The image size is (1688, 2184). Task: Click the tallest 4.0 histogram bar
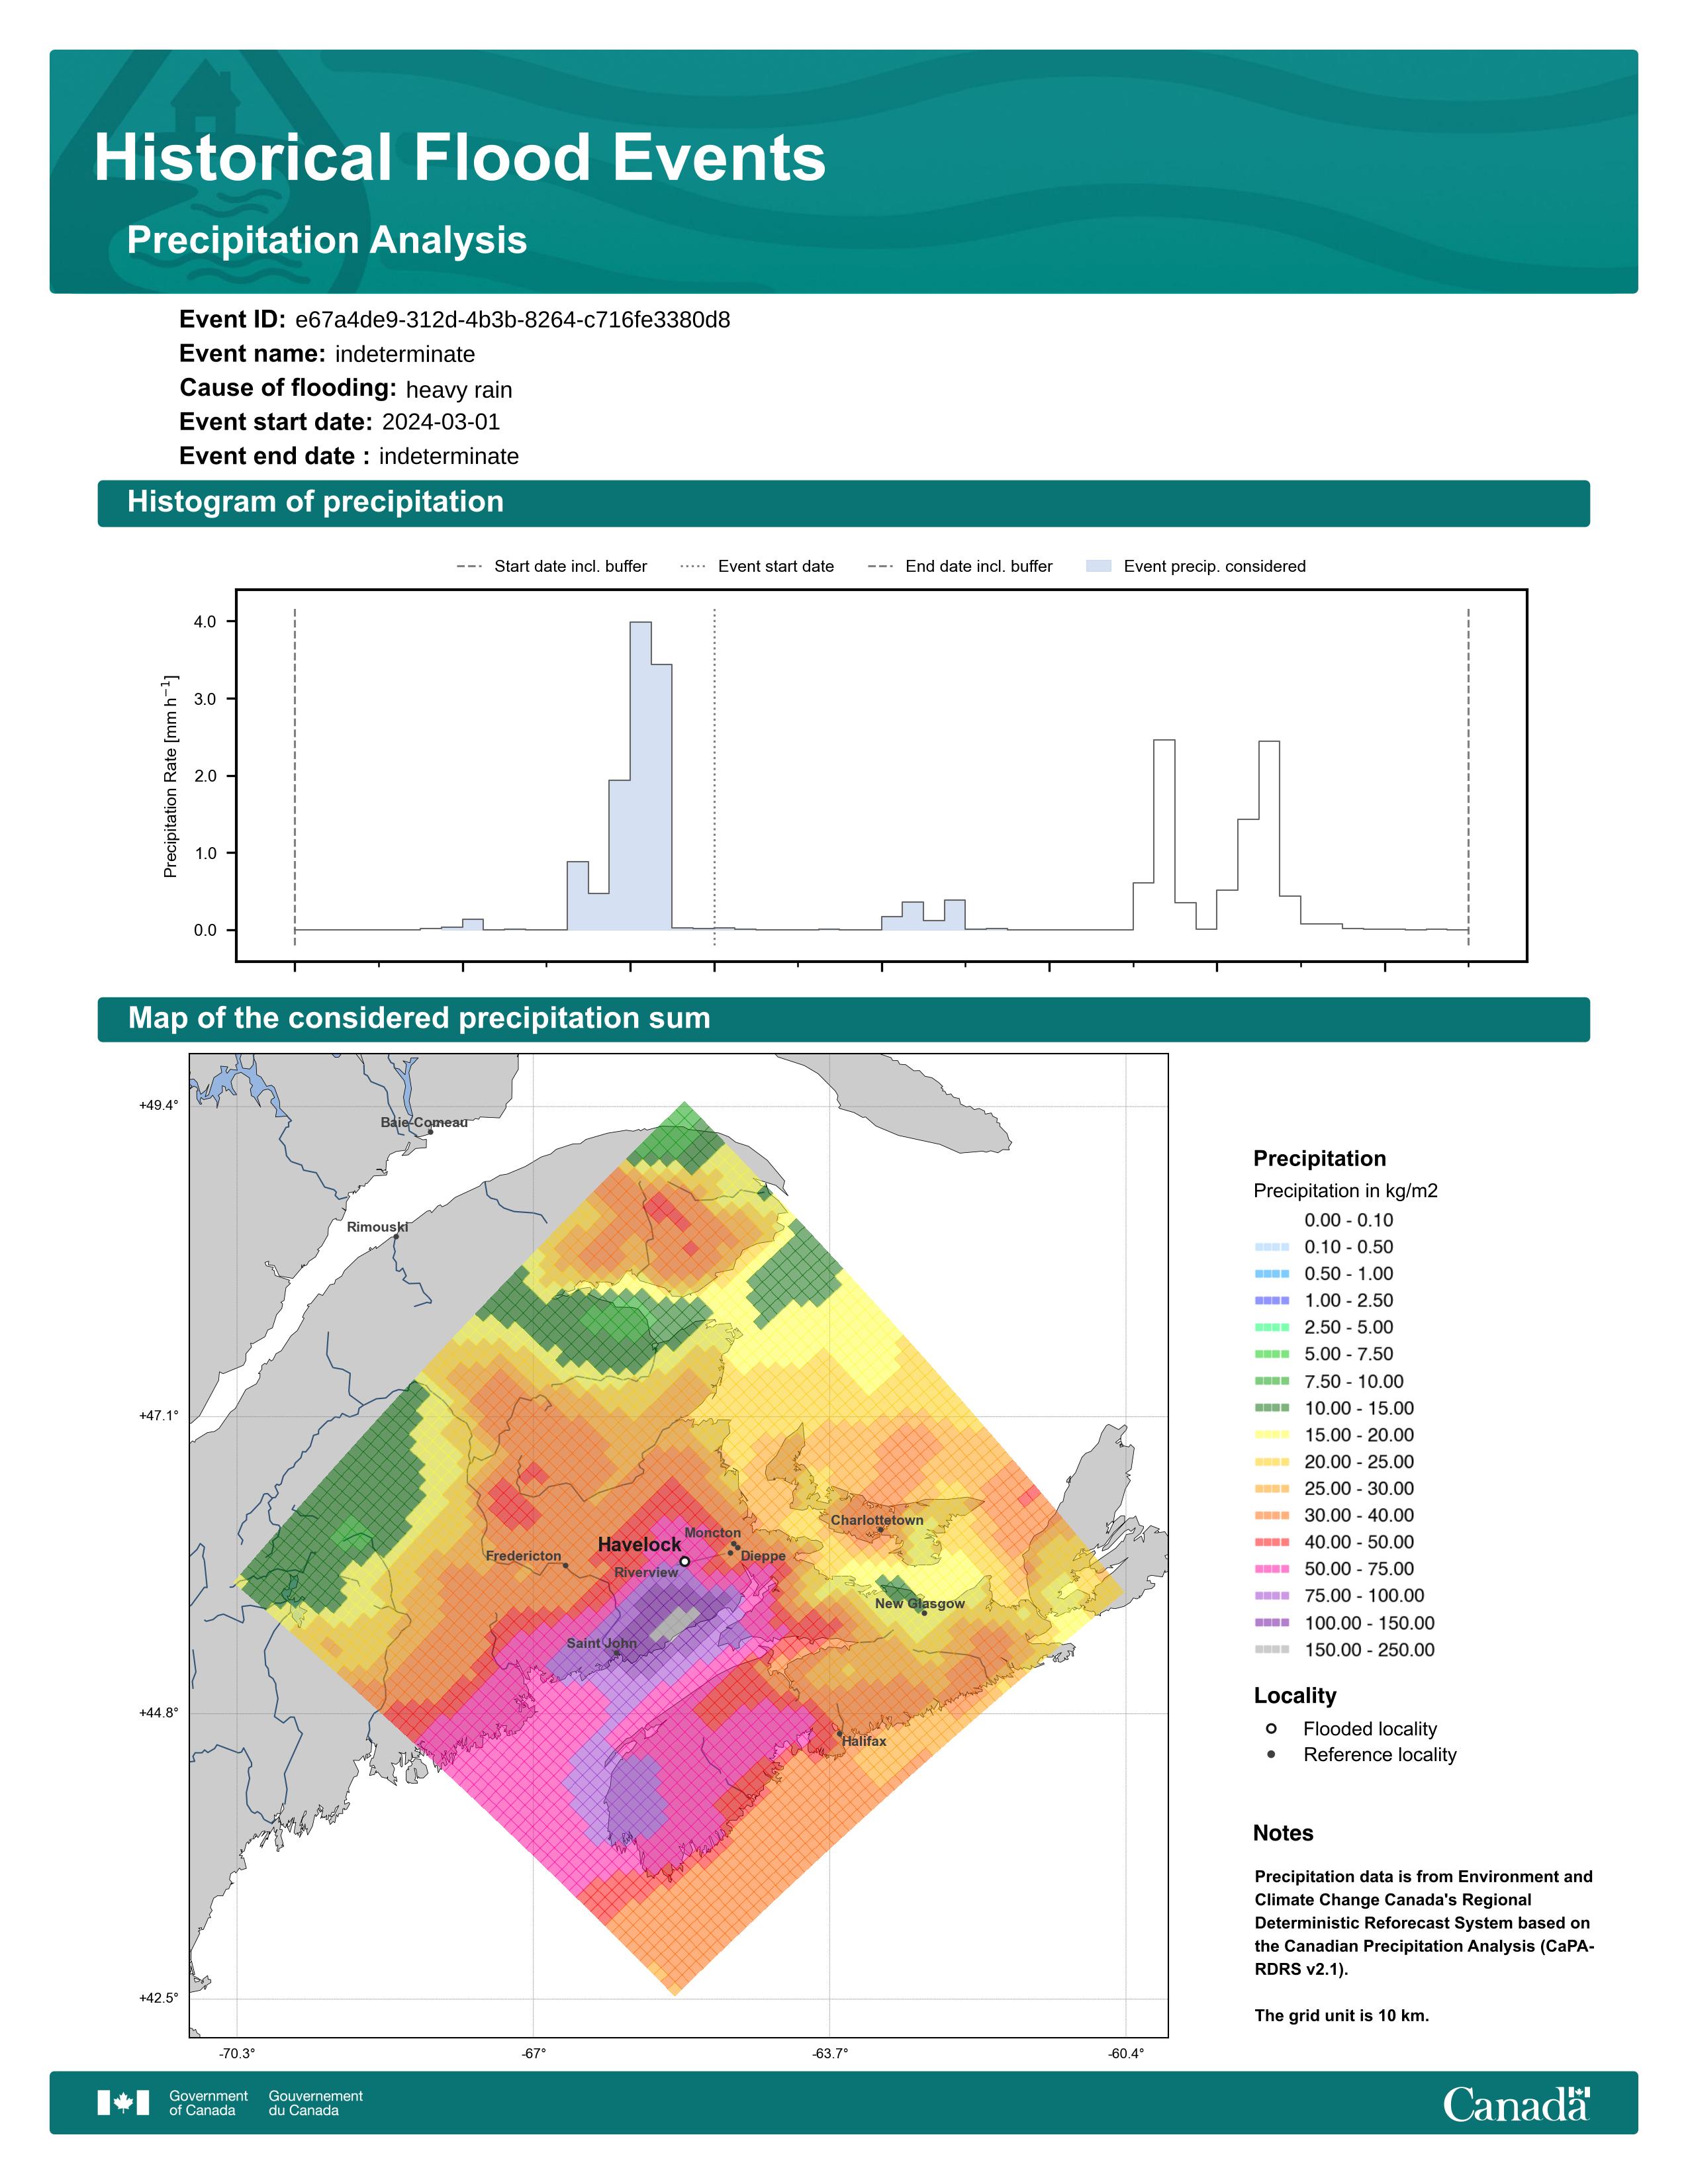(x=640, y=776)
